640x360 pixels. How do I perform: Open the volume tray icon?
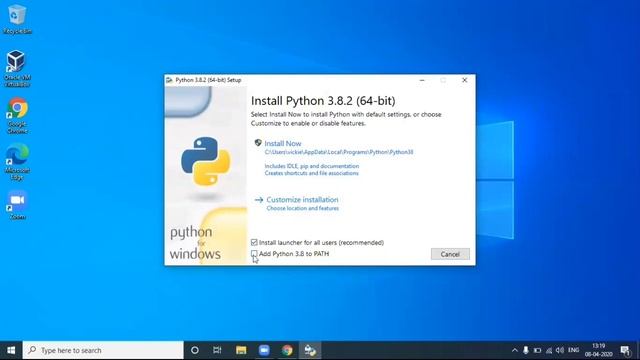pos(560,350)
